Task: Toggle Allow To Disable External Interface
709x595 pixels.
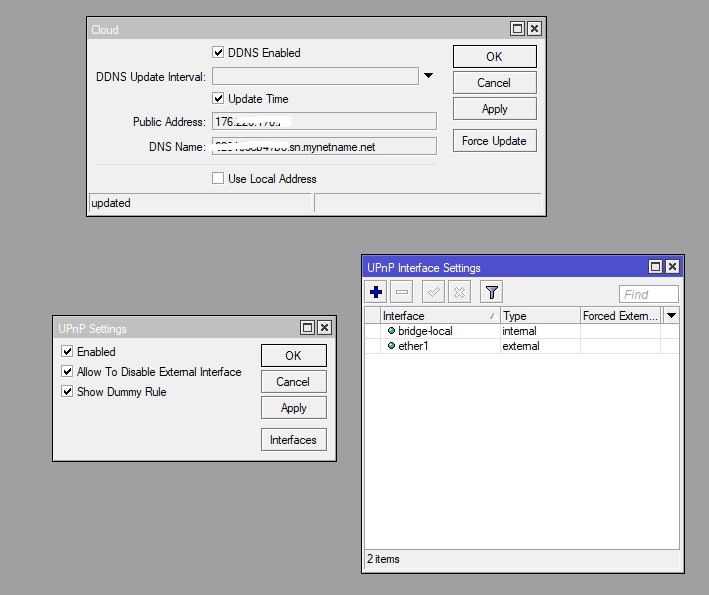Action: (67, 371)
